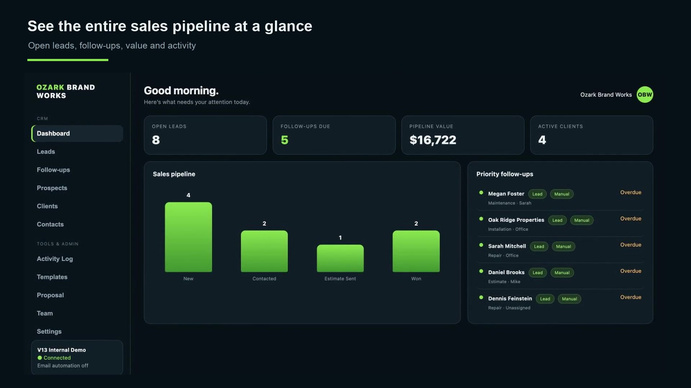Open the Proposal tool
Image resolution: width=691 pixels, height=388 pixels.
tap(50, 295)
